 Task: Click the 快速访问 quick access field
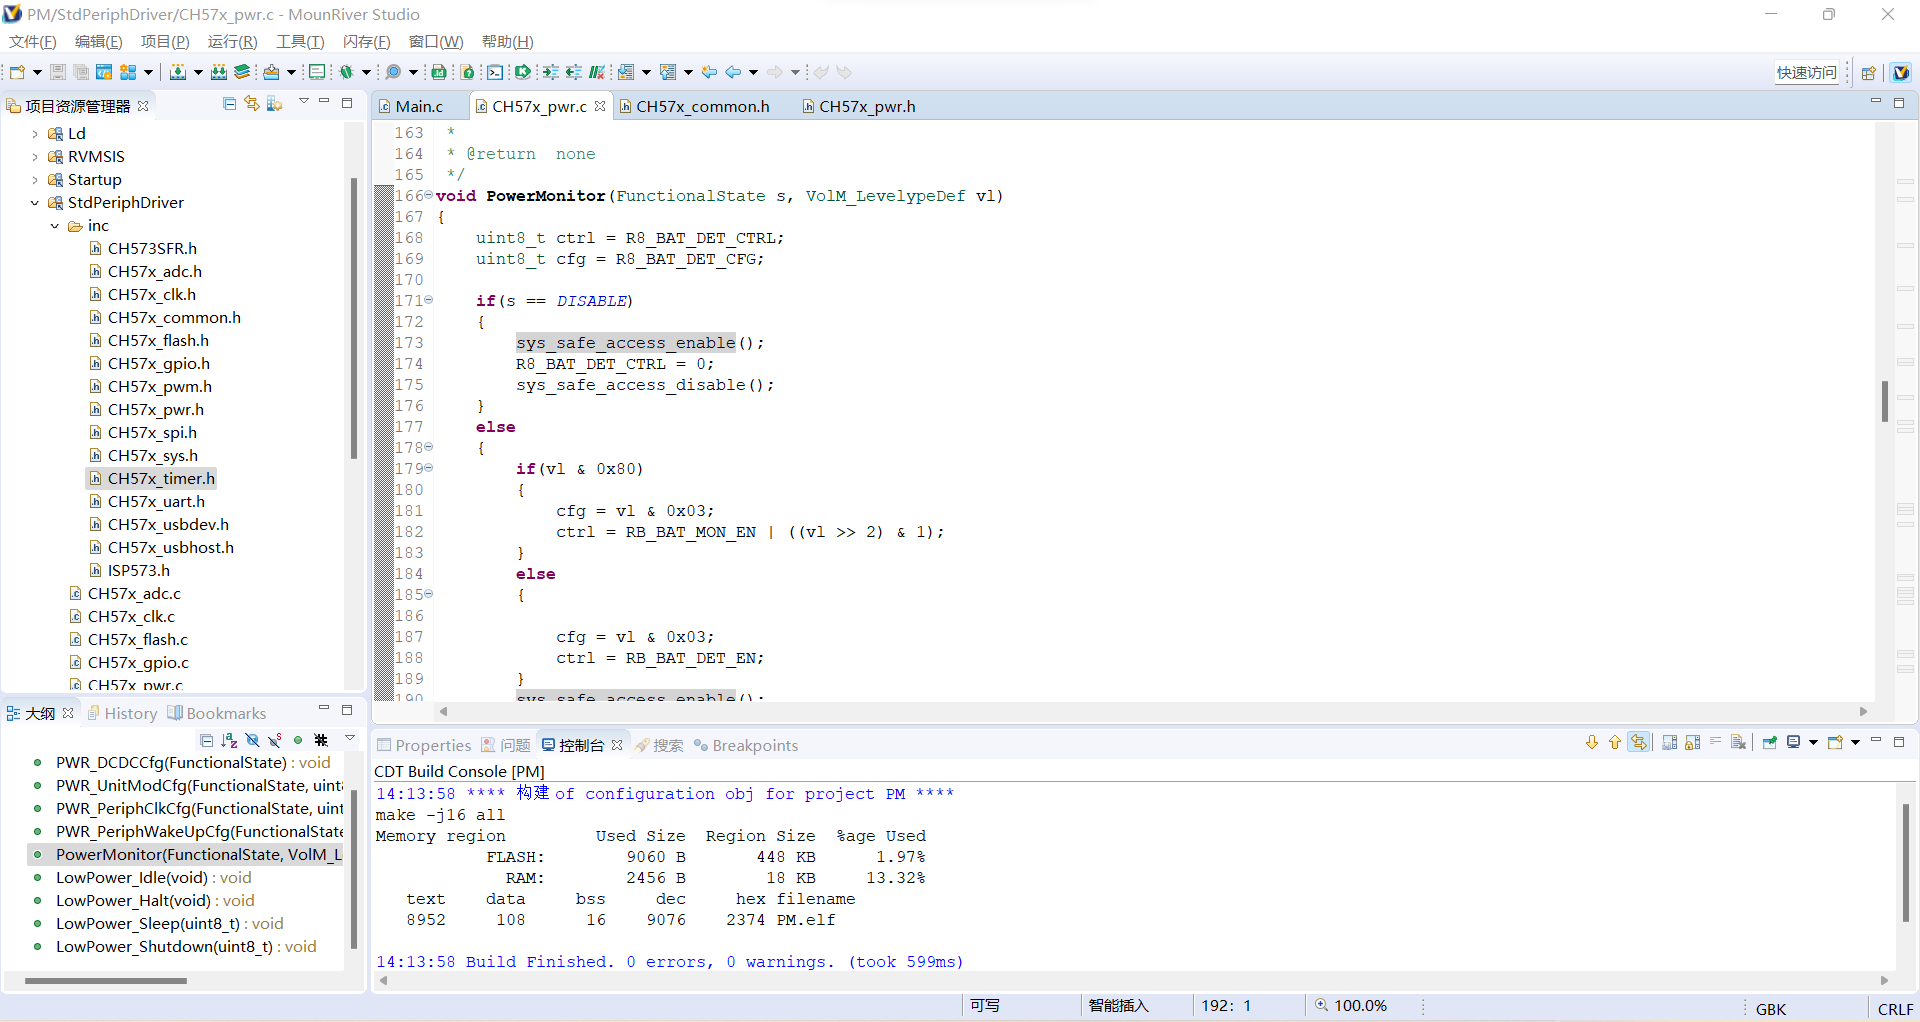pos(1806,72)
